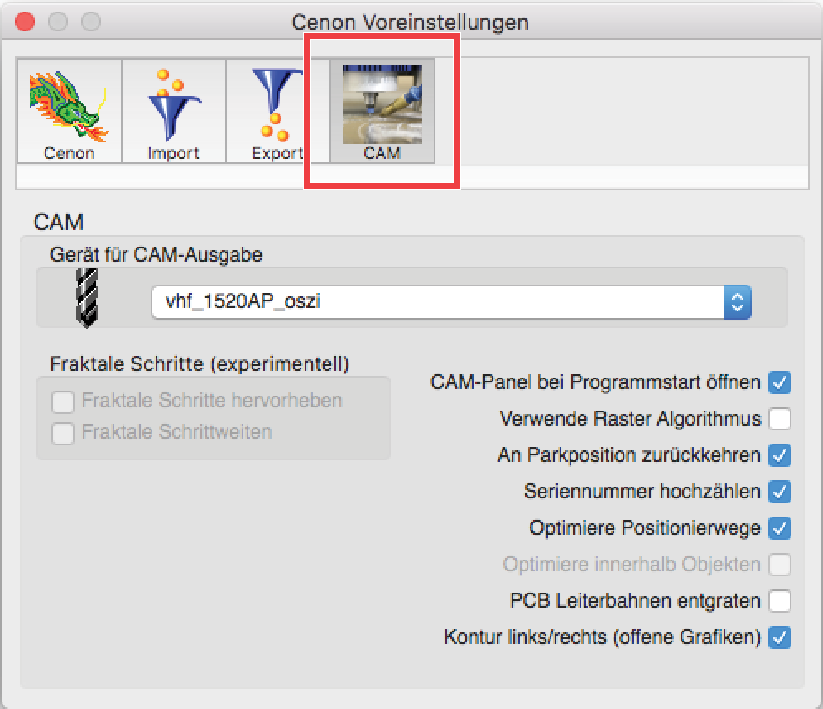Image resolution: width=823 pixels, height=709 pixels.
Task: Toggle Kontur links/rechts (offene Grafiken)
Action: point(779,637)
